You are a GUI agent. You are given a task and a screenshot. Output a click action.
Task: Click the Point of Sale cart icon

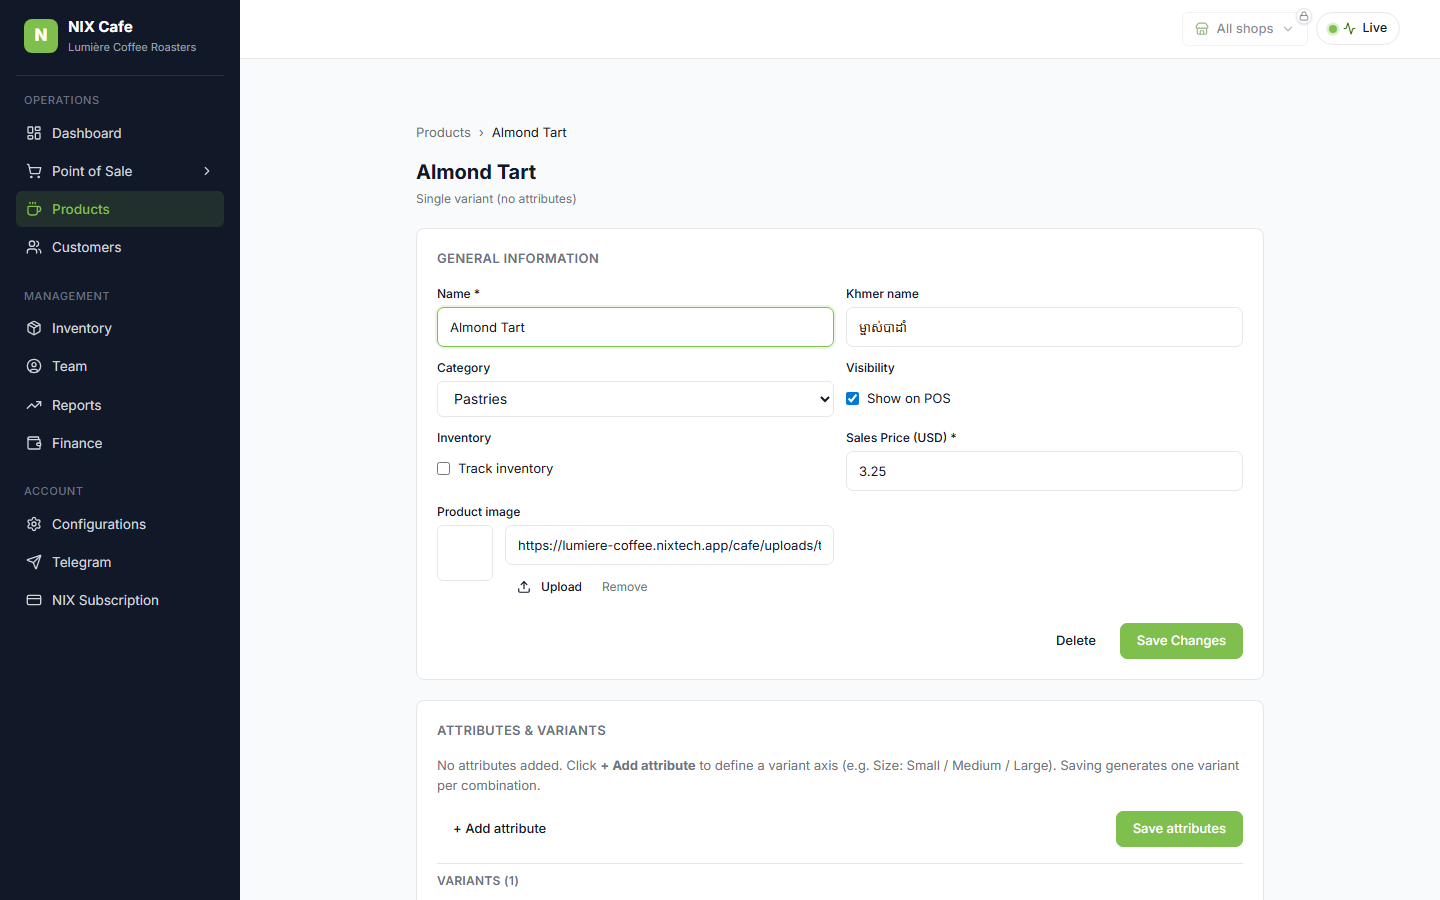34,171
